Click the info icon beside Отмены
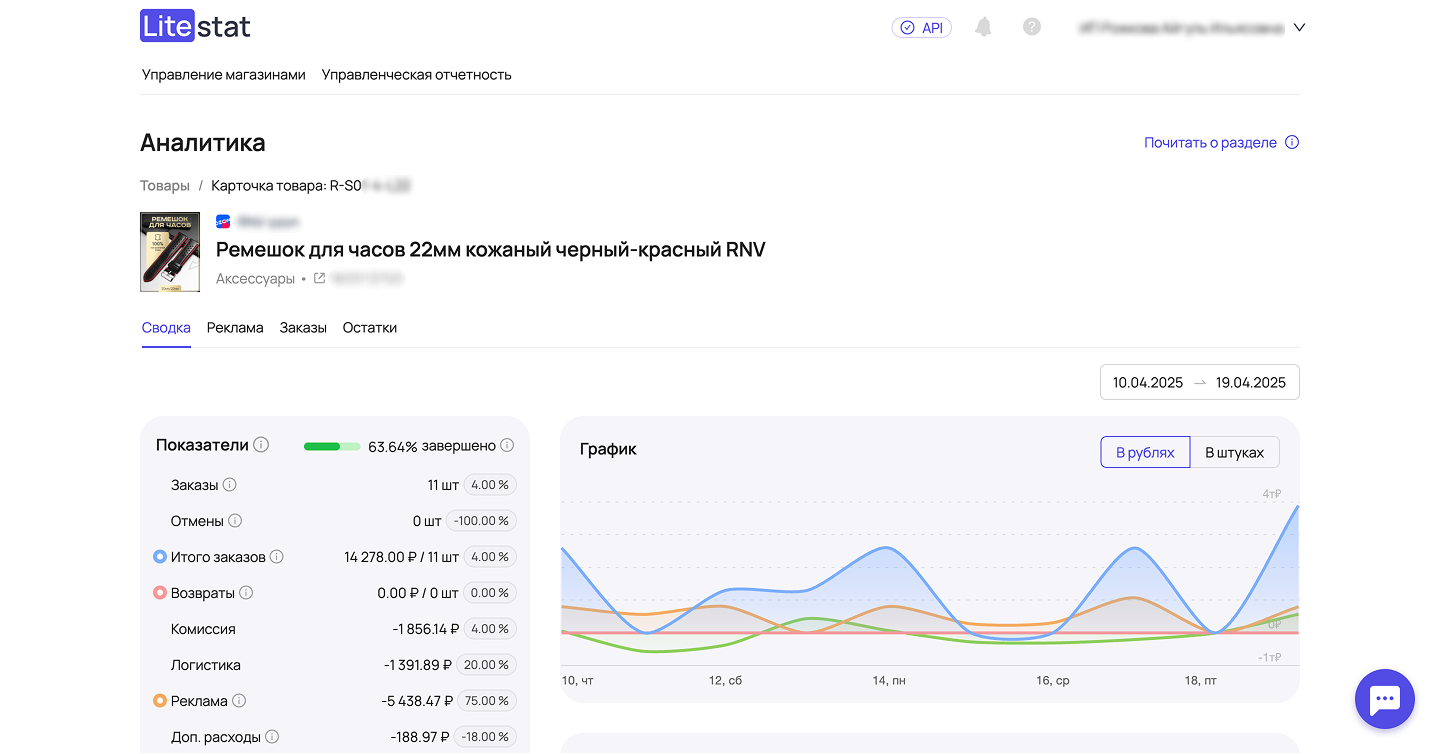This screenshot has width=1433, height=754. pos(235,521)
